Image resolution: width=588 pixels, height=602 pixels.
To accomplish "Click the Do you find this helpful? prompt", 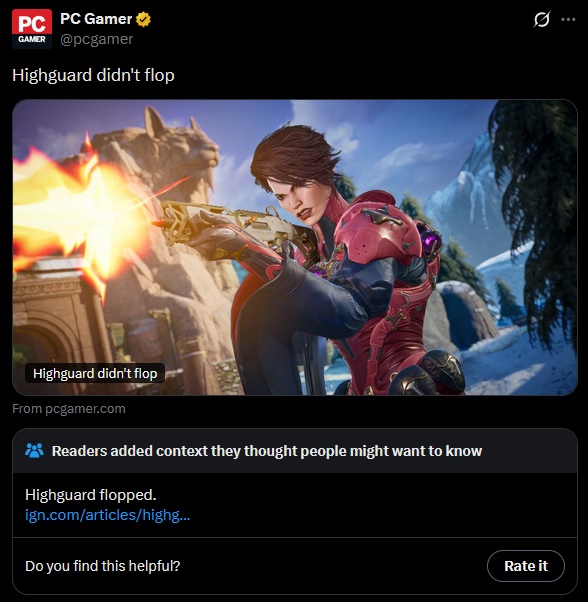I will [102, 566].
